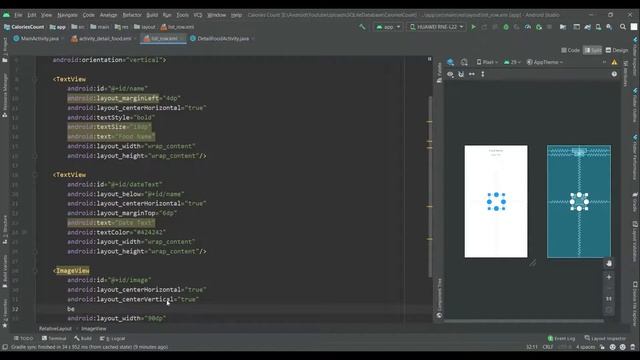Image resolution: width=640 pixels, height=360 pixels.
Task: Collapse the ImageView tag fold marker
Action: [35, 271]
